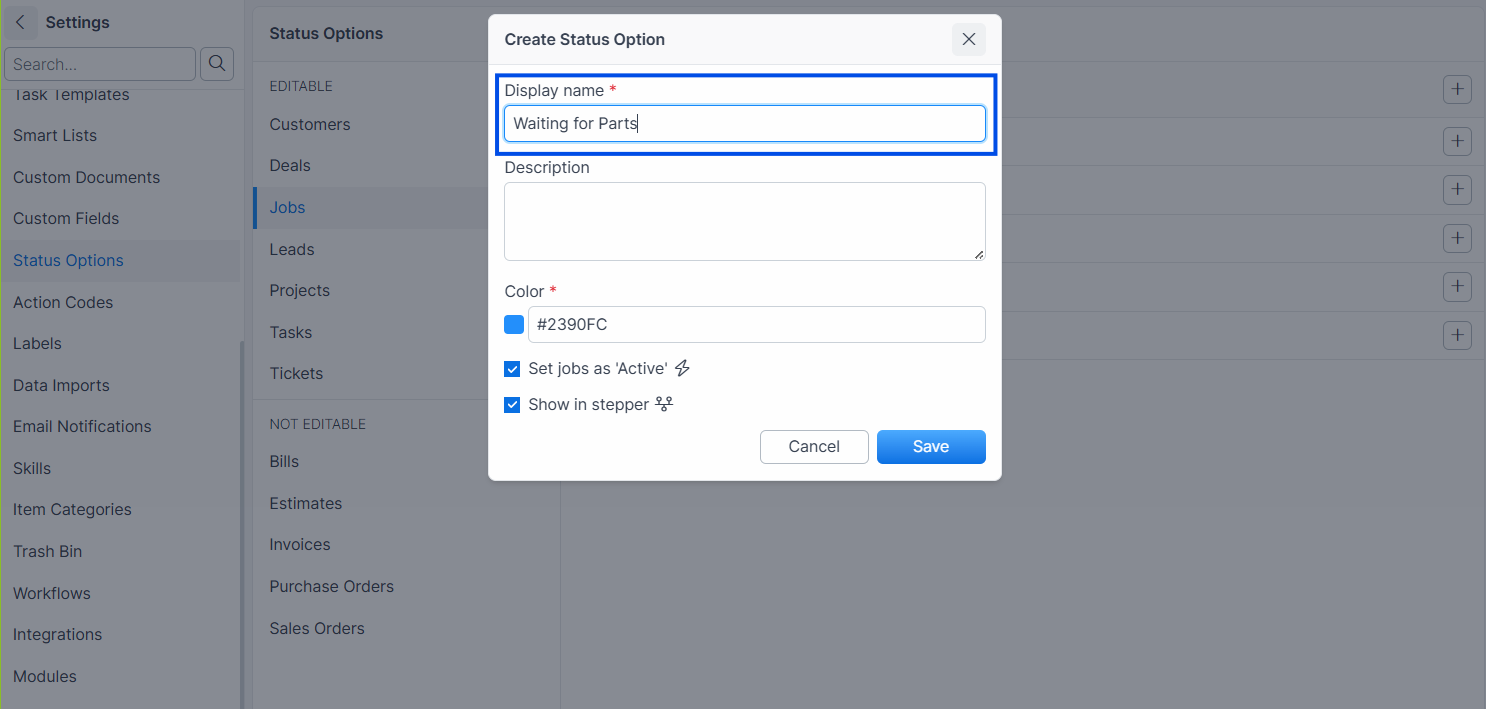The height and width of the screenshot is (709, 1486).
Task: Click the topmost plus icon on right
Action: click(1458, 89)
